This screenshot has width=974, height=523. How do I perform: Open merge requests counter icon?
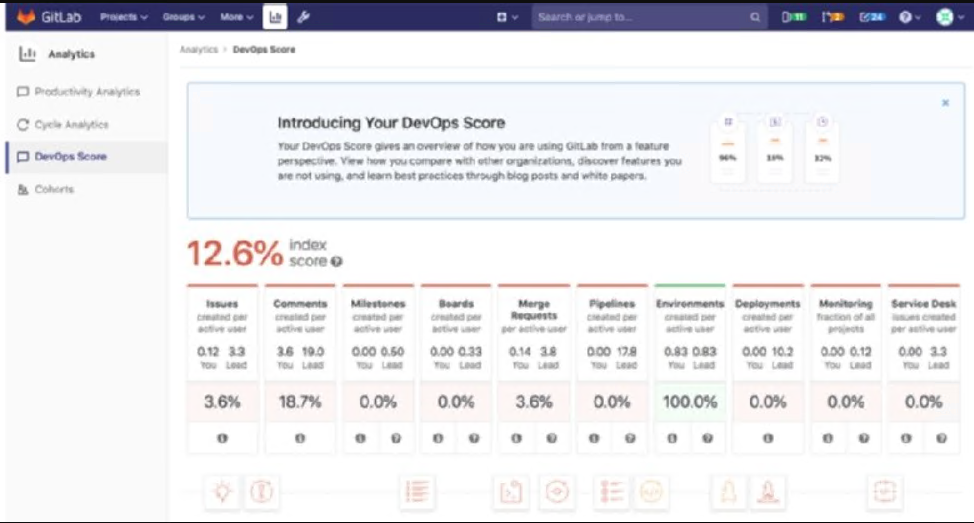coord(832,17)
